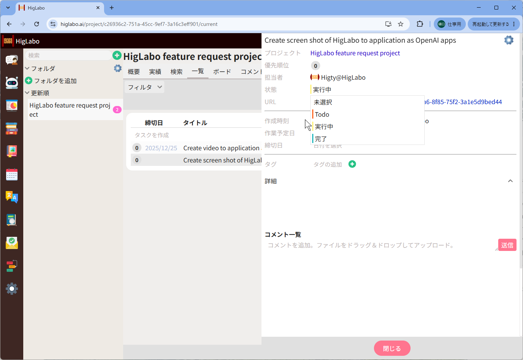This screenshot has height=360, width=523.
Task: Open the フィルタ dropdown
Action: pyautogui.click(x=145, y=87)
